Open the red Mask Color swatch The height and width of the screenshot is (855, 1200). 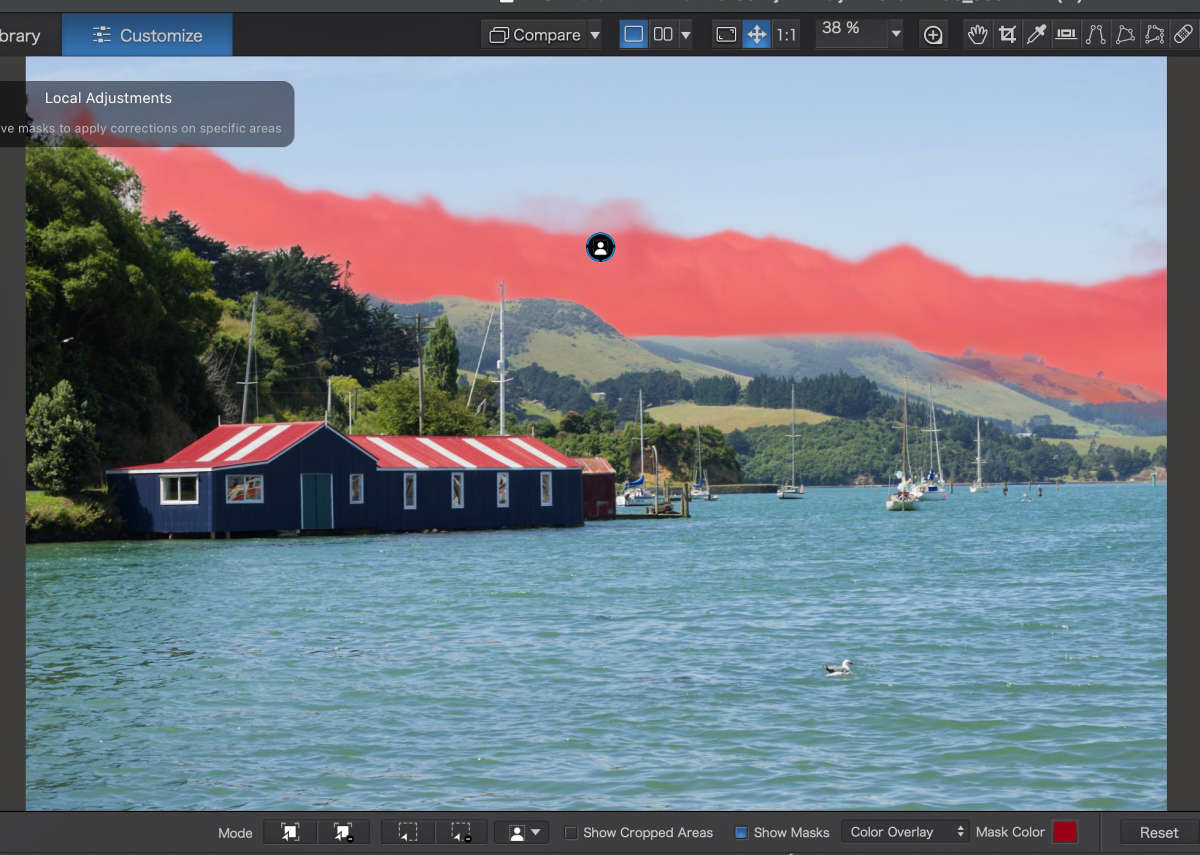1065,832
